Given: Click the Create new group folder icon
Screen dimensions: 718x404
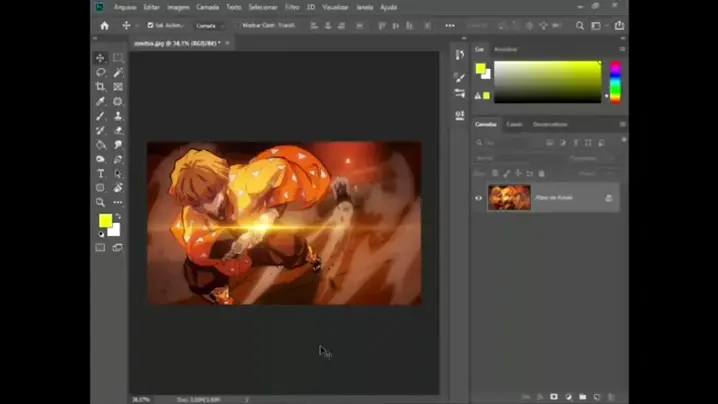Looking at the screenshot, I should click(582, 397).
